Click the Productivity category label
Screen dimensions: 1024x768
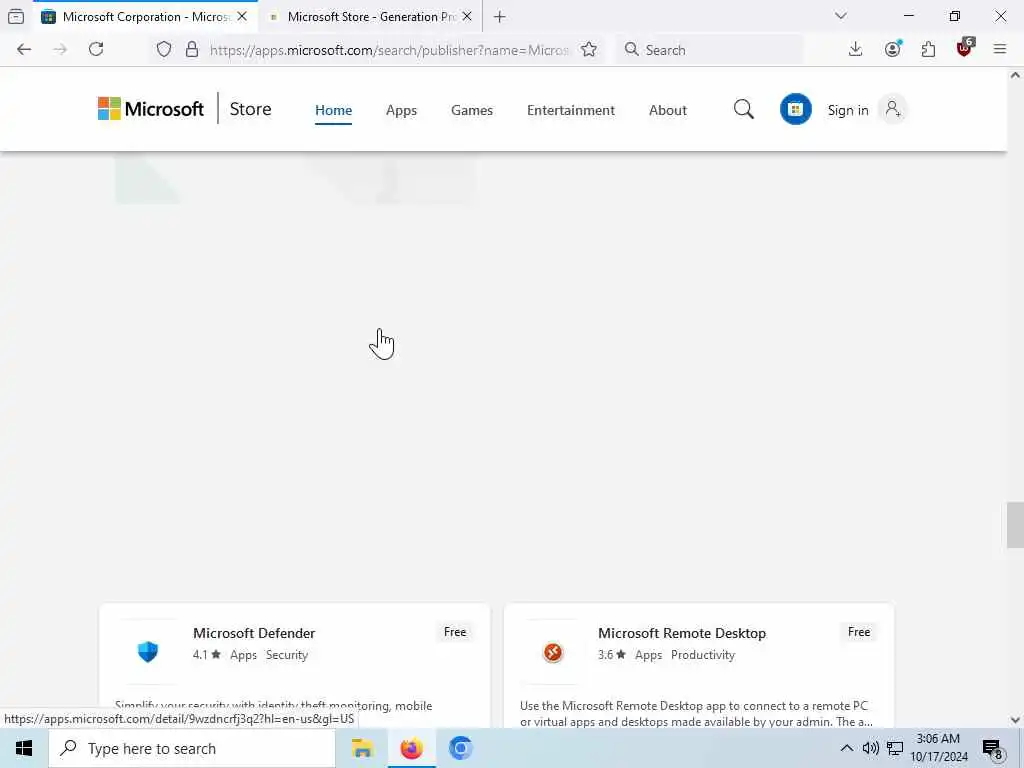[x=703, y=655]
